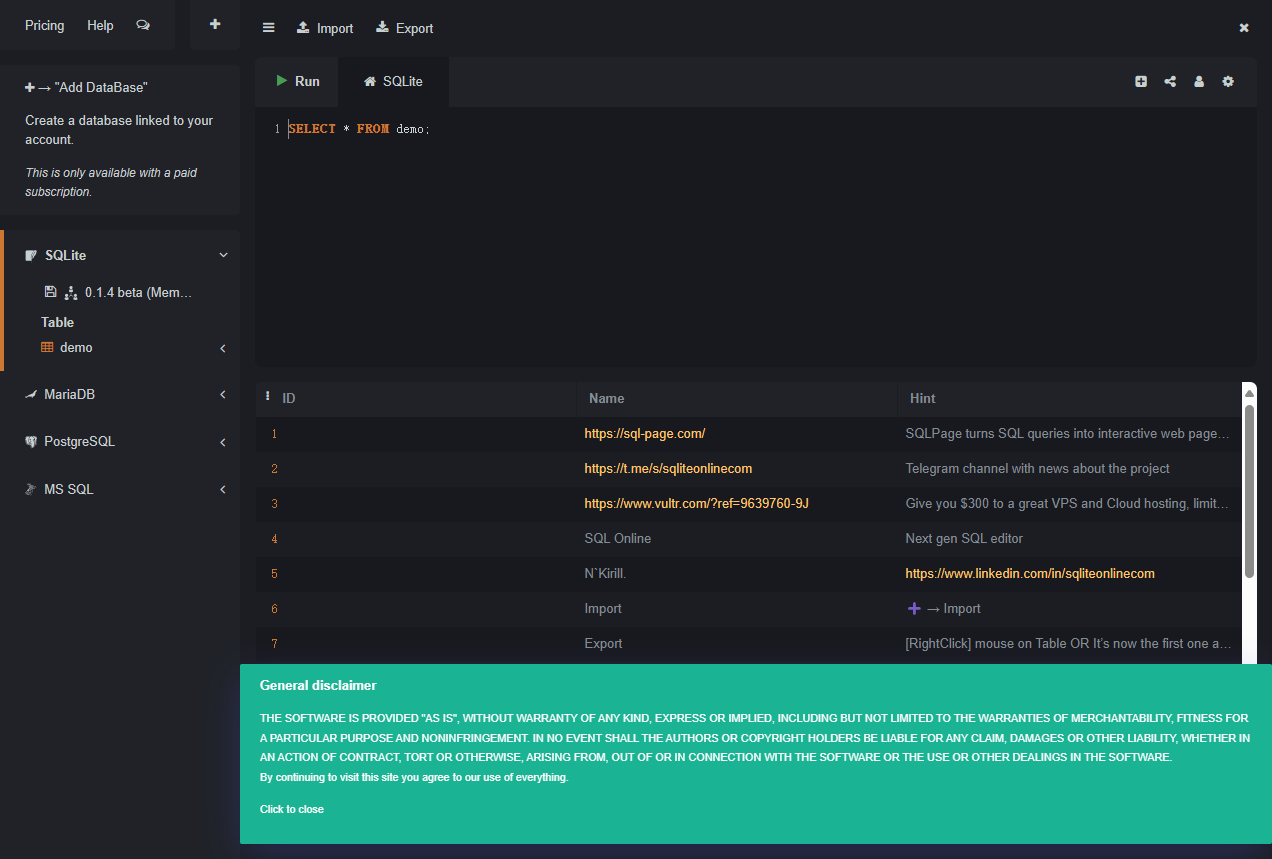The image size is (1272, 859).
Task: Run the SQL query
Action: click(x=297, y=82)
